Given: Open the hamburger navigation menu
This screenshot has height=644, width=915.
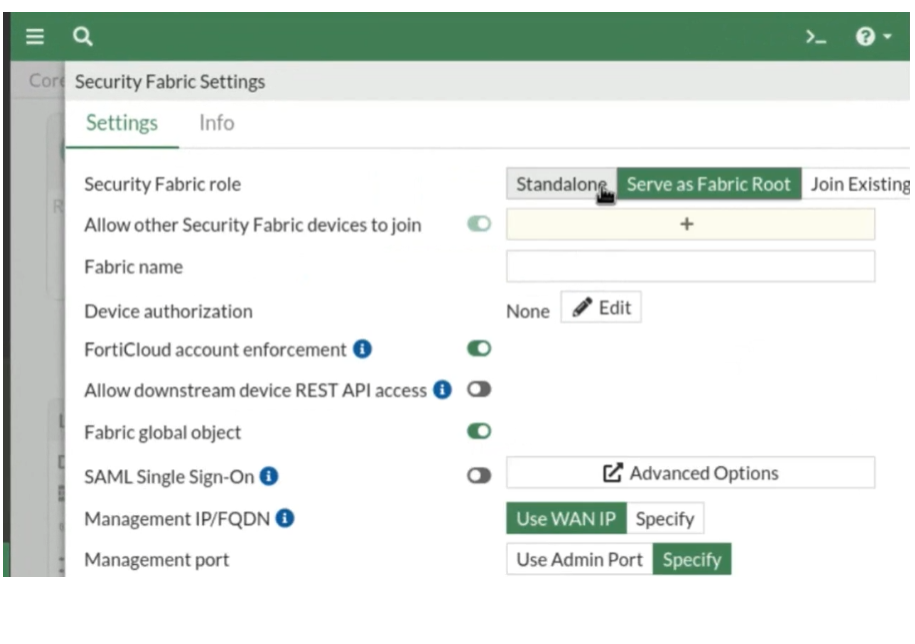Looking at the screenshot, I should pos(35,37).
